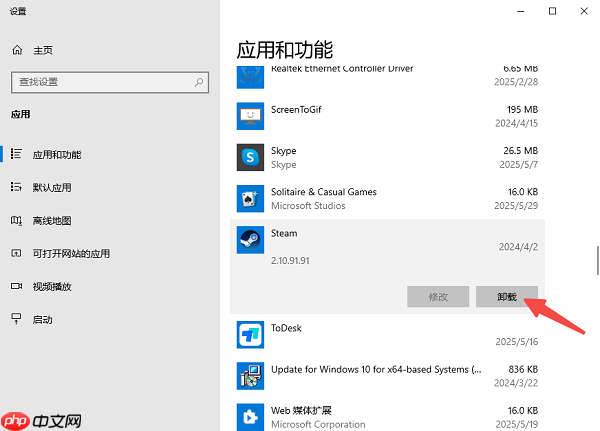Viewport: 600px width, 431px height.
Task: Click the 应用和功能 page heading
Action: point(284,50)
